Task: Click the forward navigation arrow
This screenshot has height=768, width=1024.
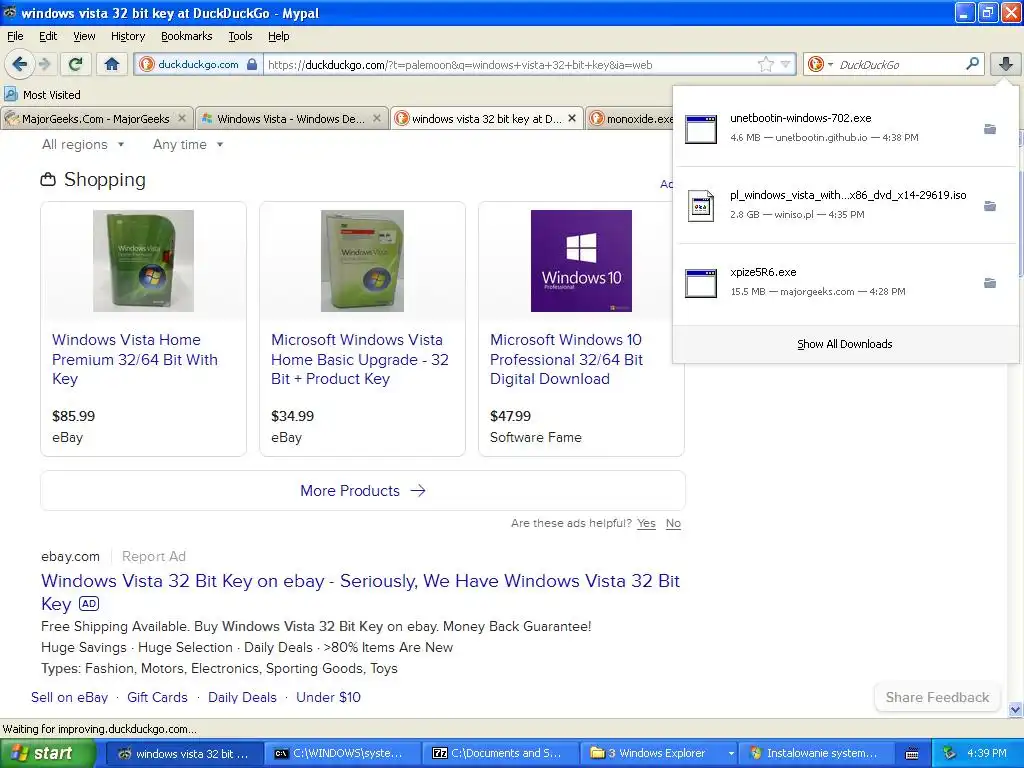Action: pyautogui.click(x=44, y=64)
